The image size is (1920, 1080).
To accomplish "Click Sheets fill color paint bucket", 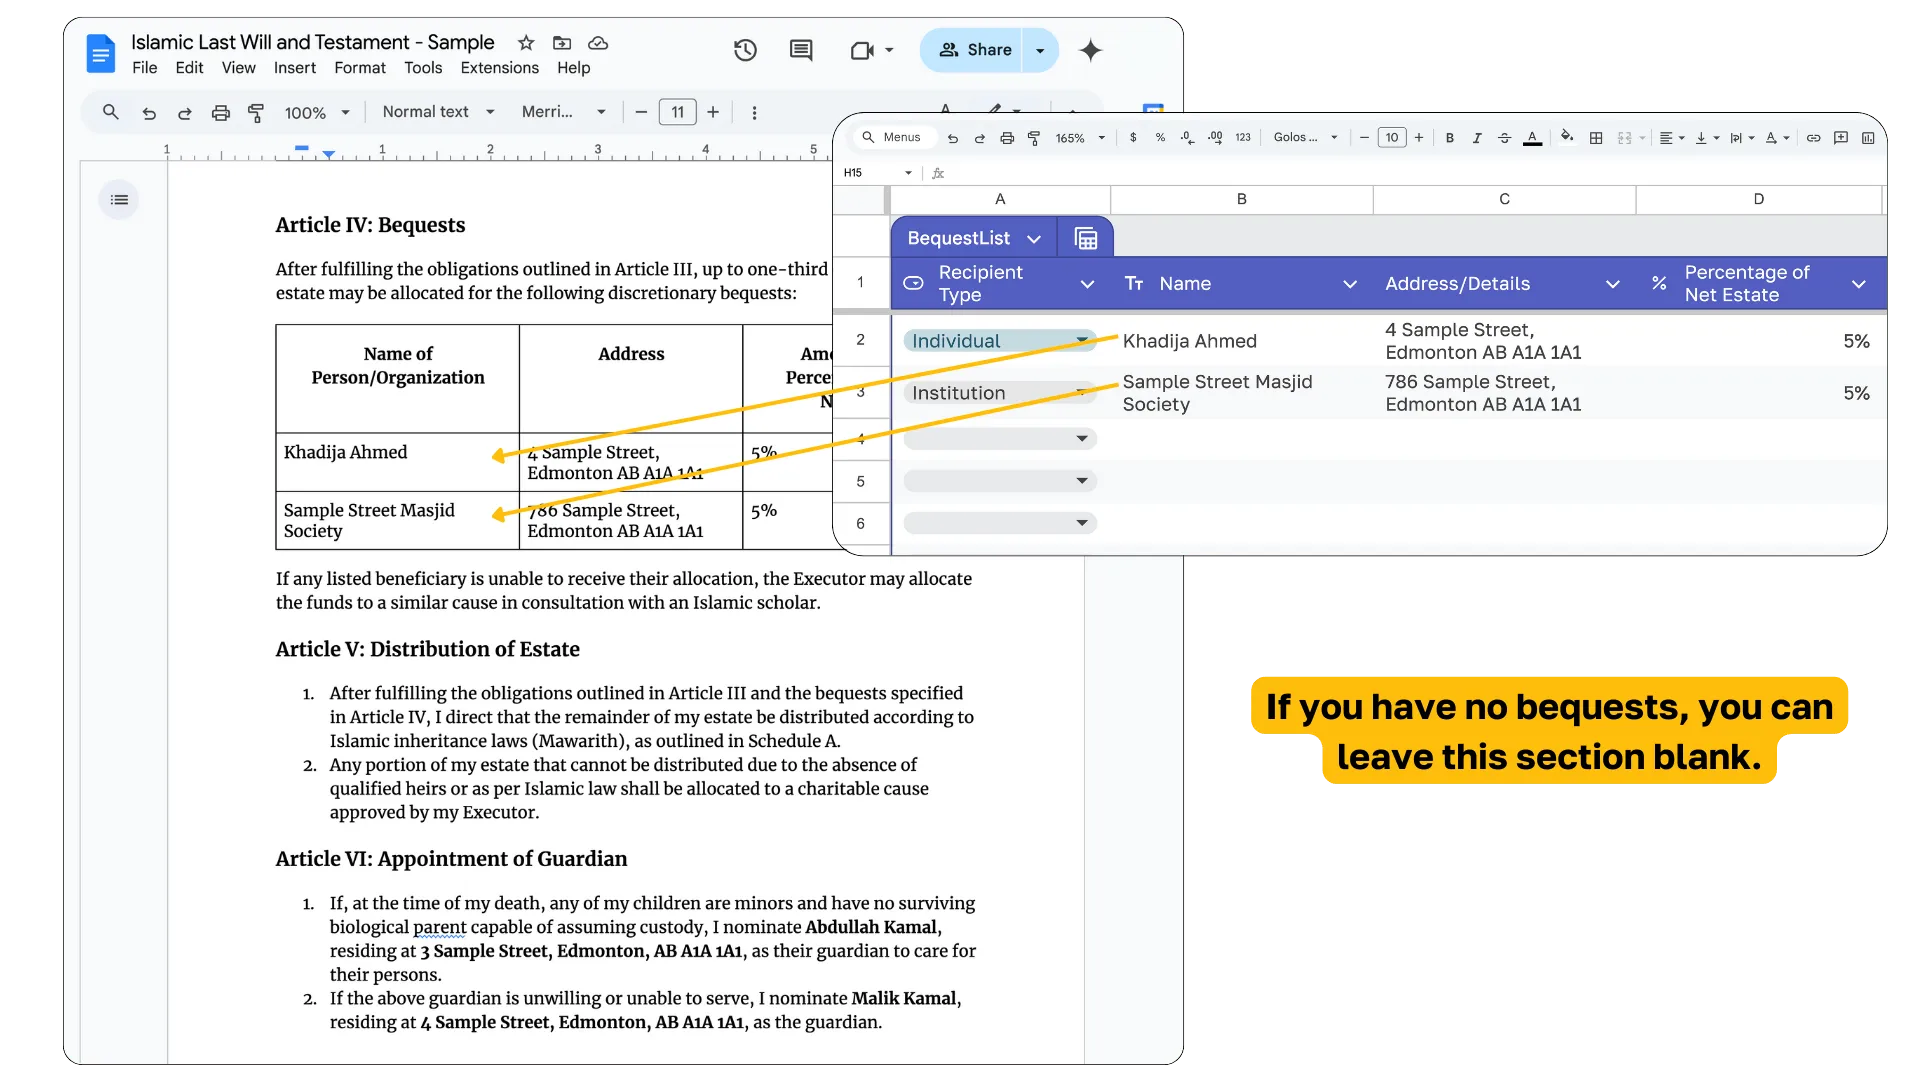I will coord(1567,137).
